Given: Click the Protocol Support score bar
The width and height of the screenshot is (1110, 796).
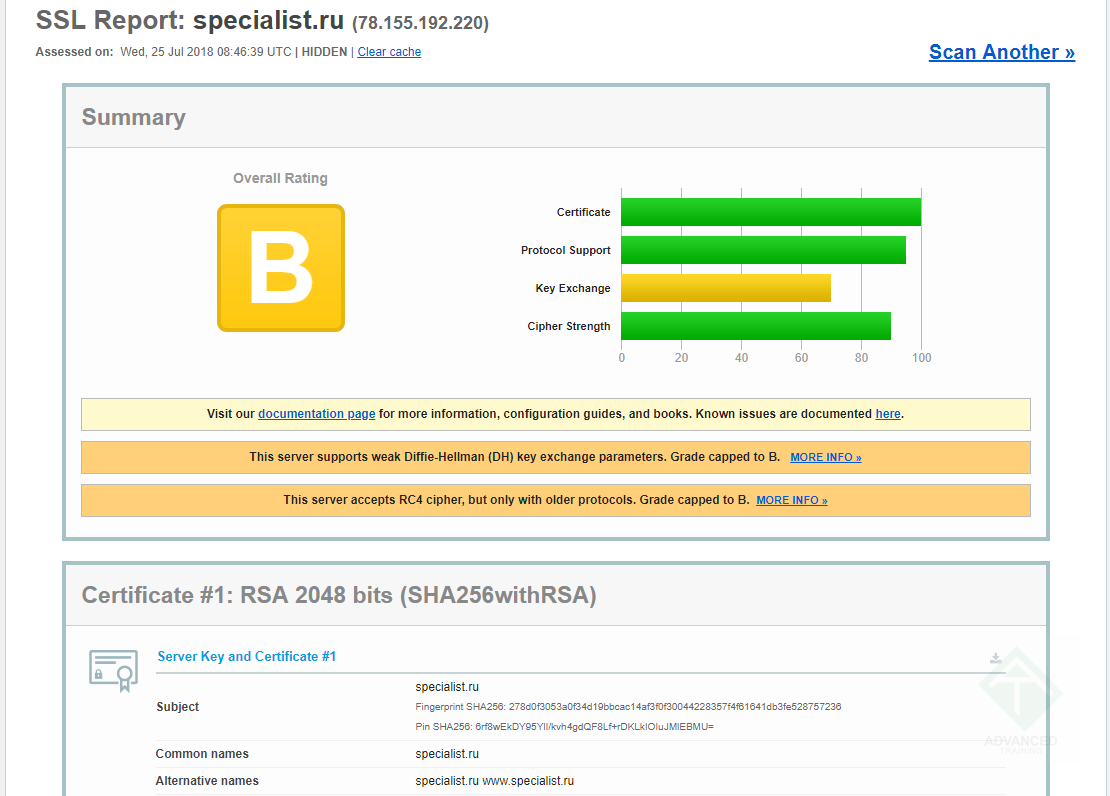Looking at the screenshot, I should pos(763,250).
